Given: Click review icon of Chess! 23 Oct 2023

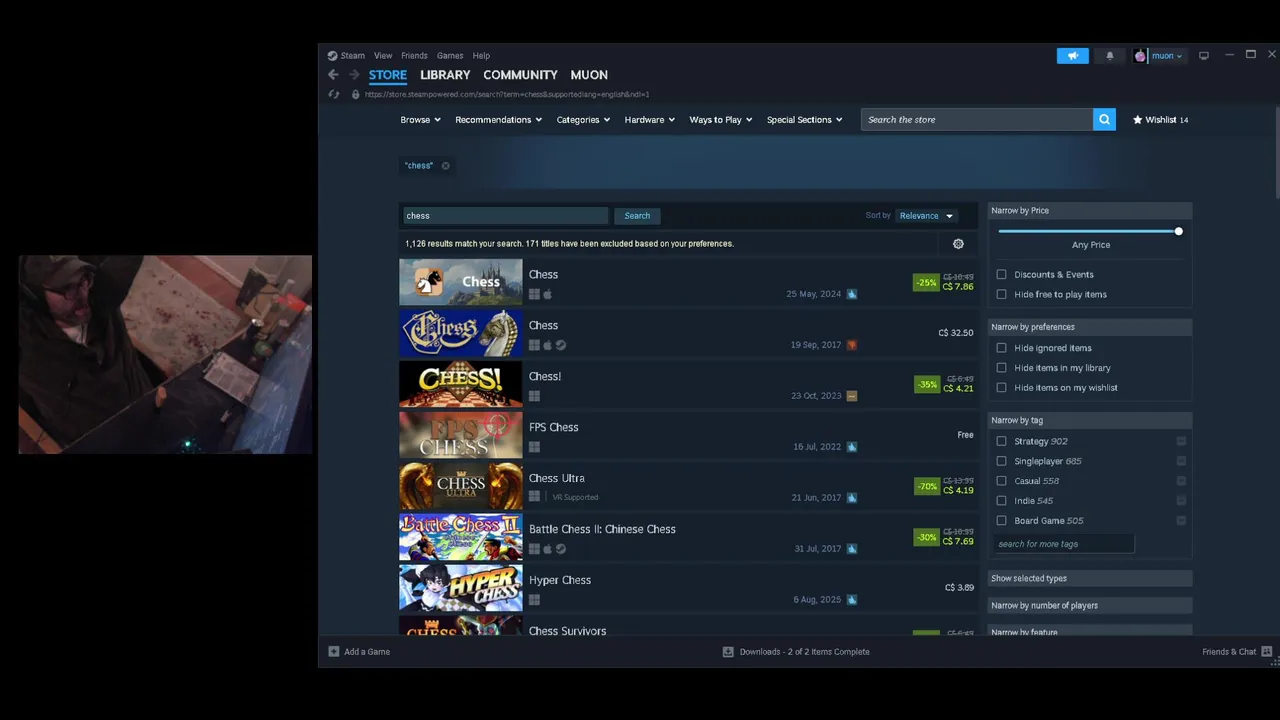Looking at the screenshot, I should (x=851, y=396).
